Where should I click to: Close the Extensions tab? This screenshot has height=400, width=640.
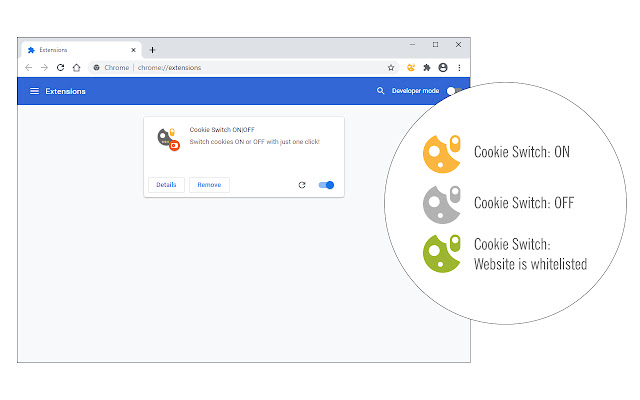coord(135,49)
